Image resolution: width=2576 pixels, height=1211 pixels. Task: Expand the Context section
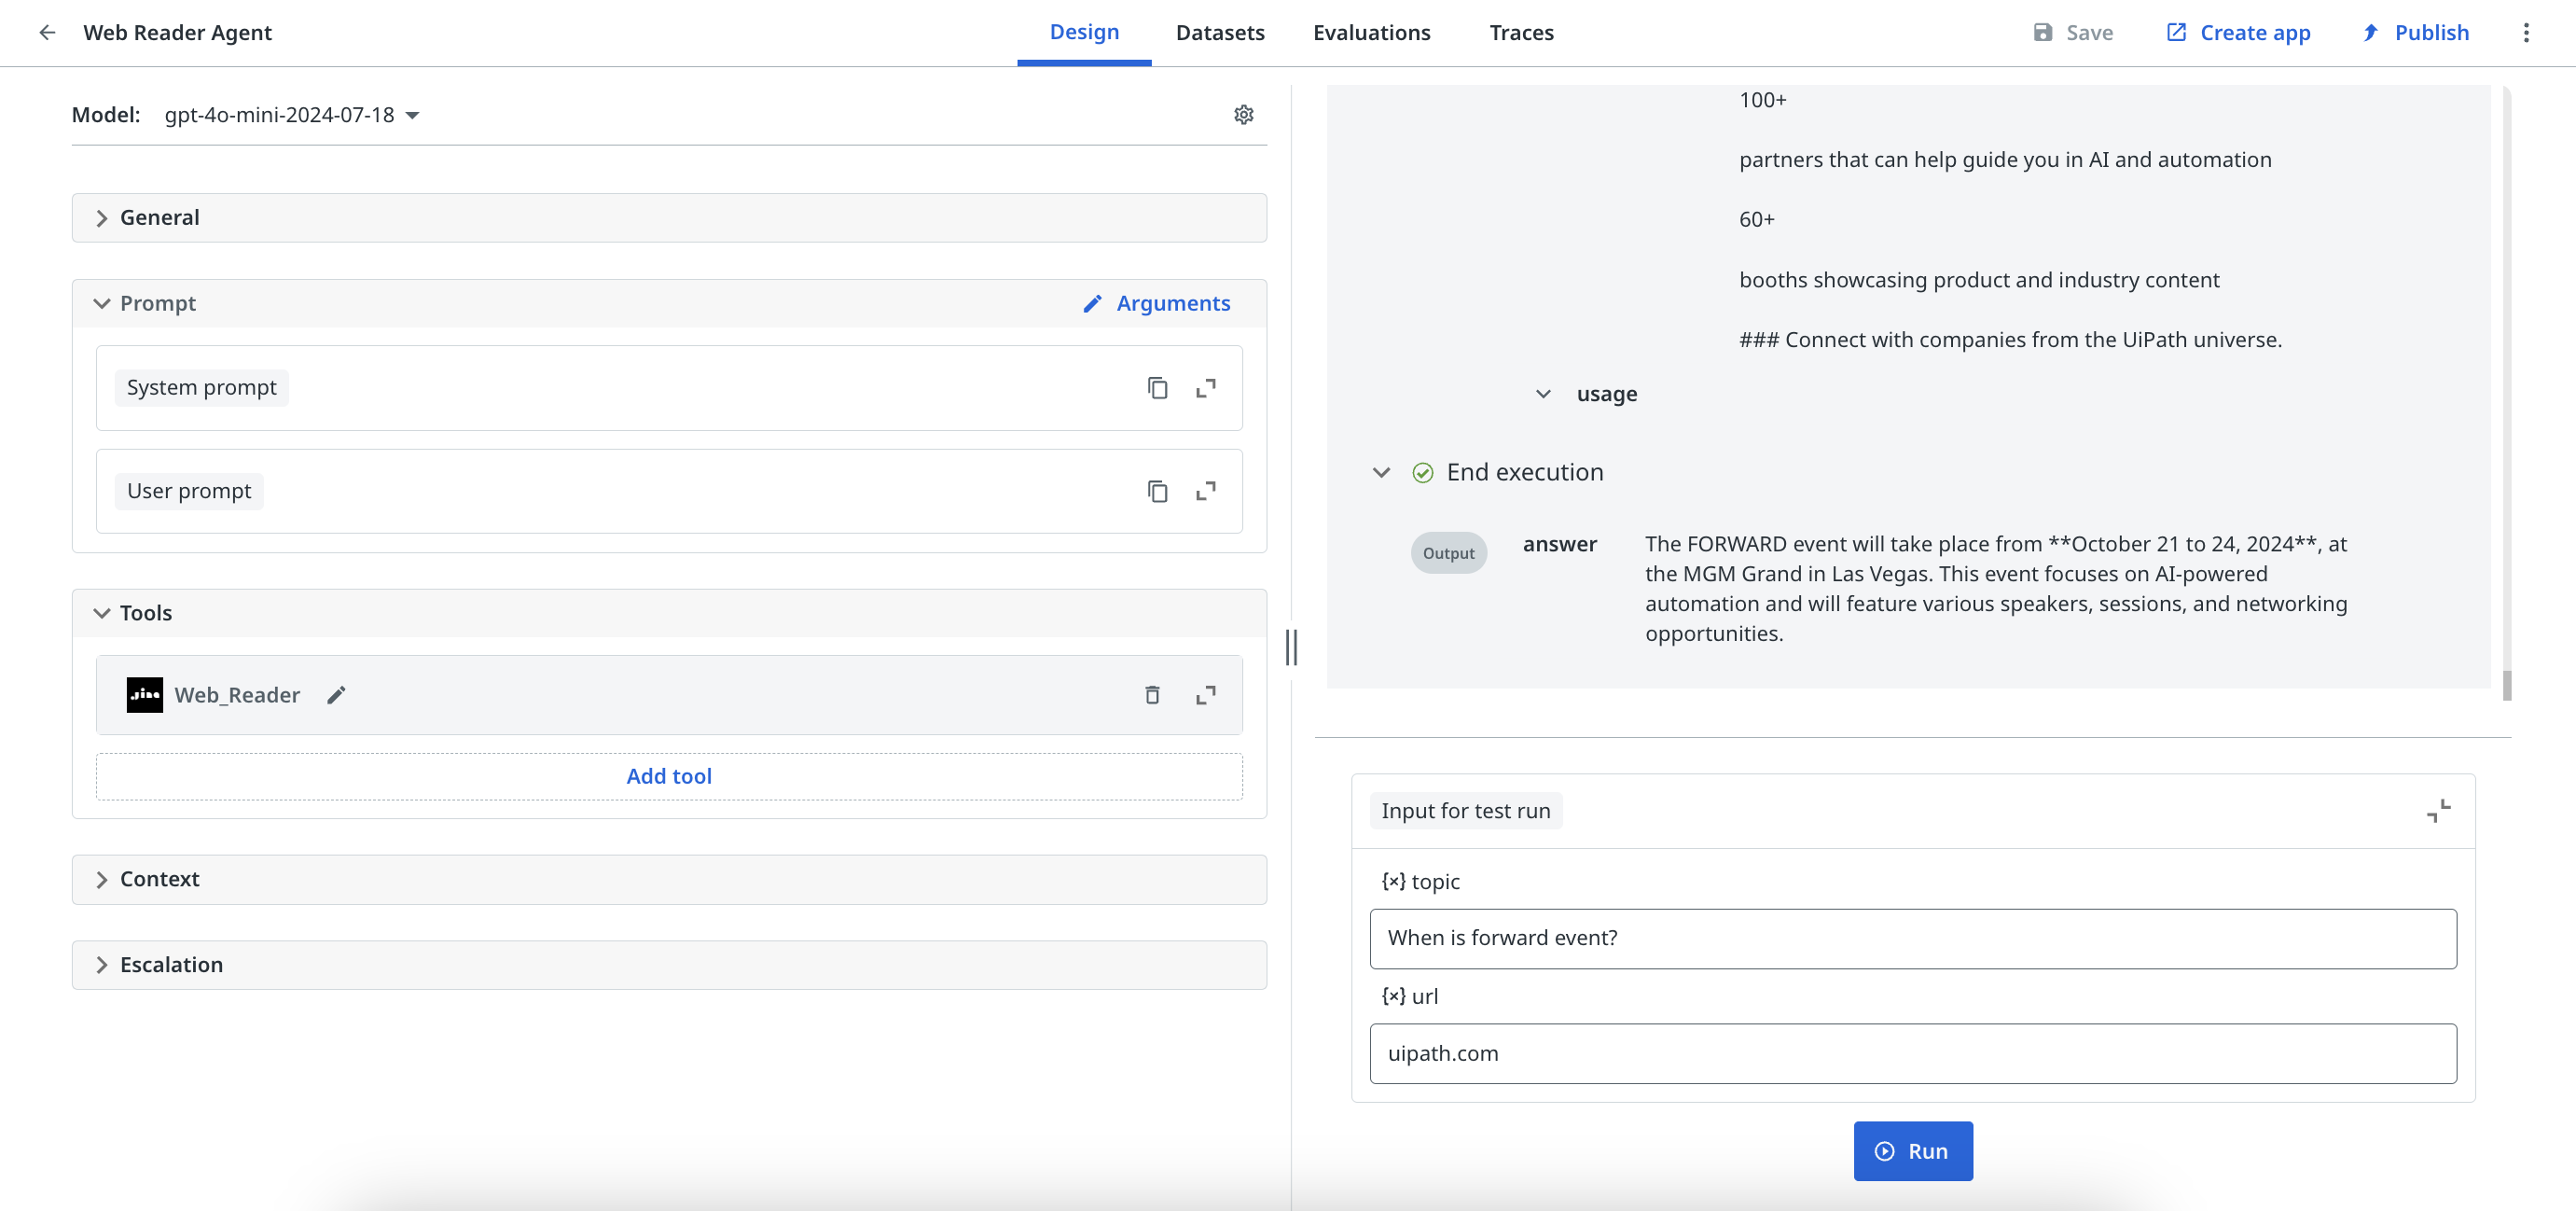(x=669, y=880)
